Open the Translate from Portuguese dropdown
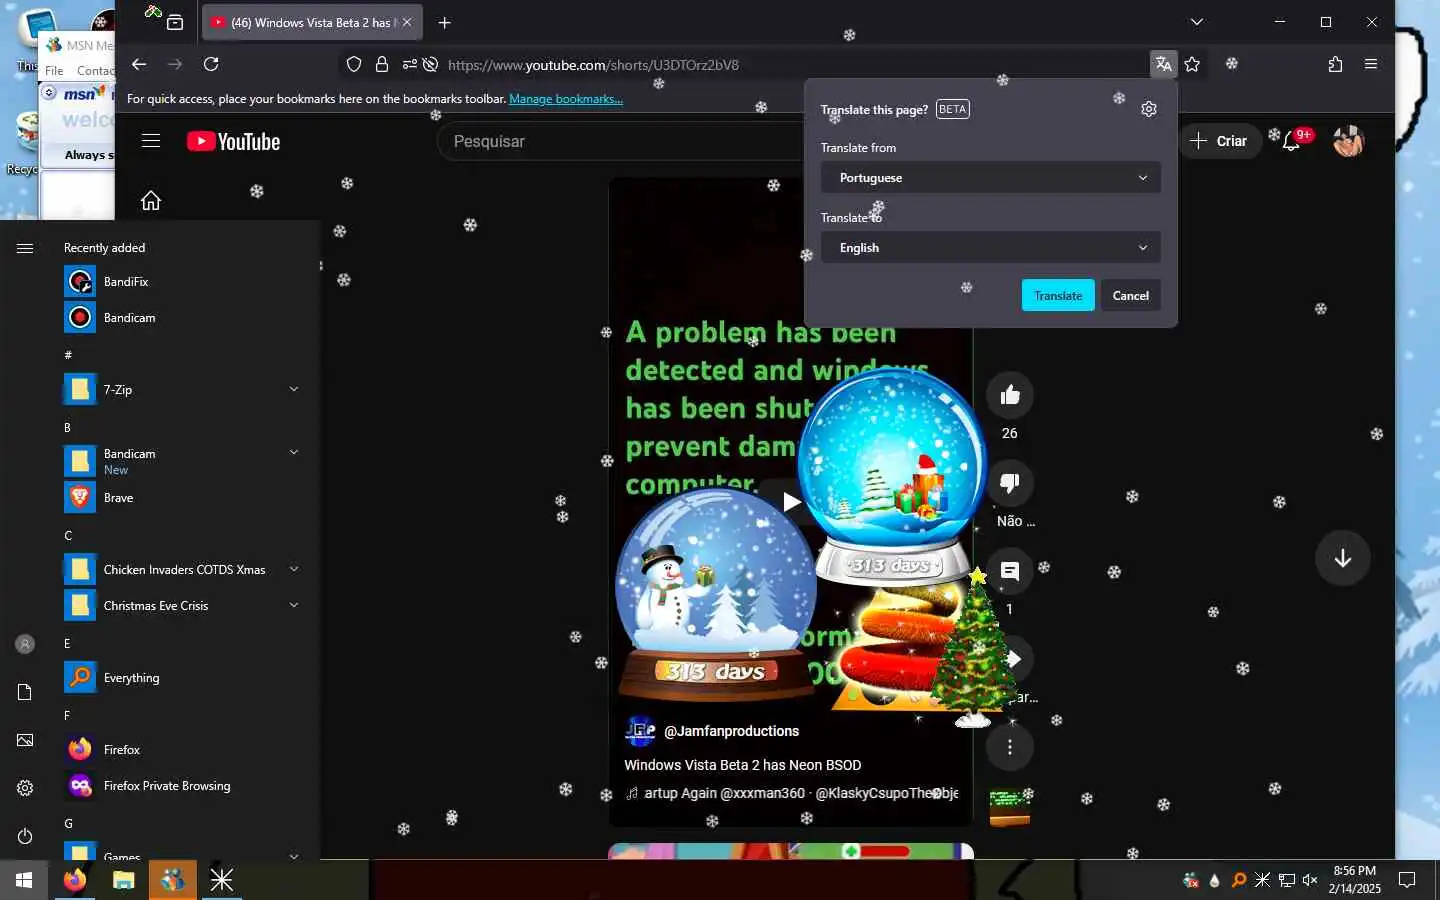 pyautogui.click(x=990, y=178)
